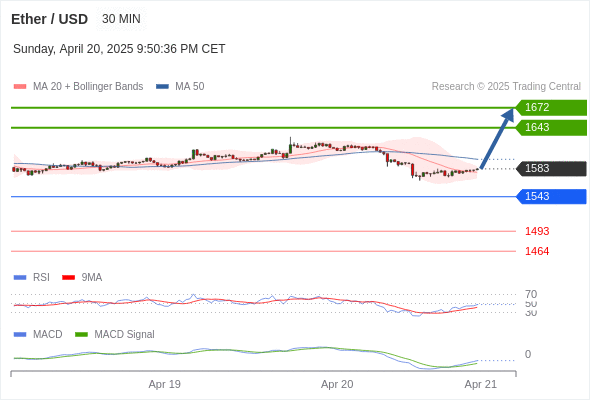Select the 1643 resistance price tag

(x=551, y=128)
